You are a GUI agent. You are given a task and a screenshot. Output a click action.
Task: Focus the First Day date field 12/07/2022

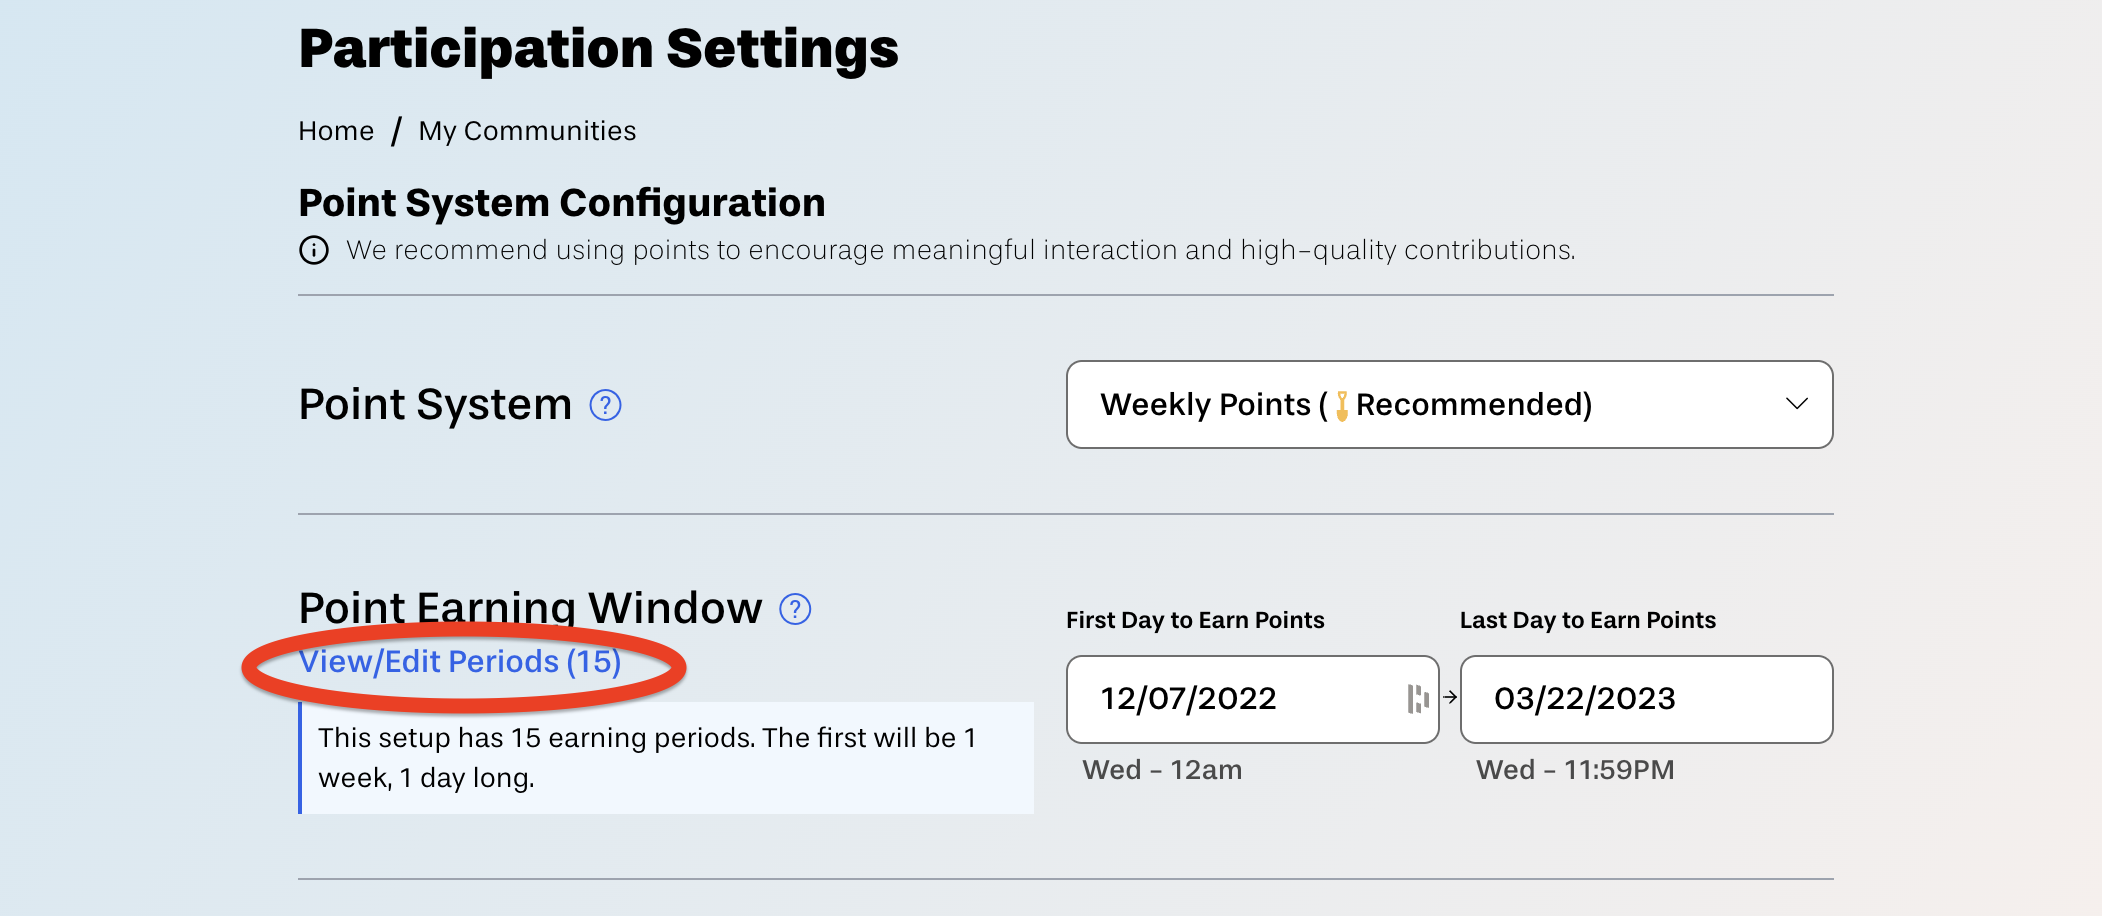pos(1253,699)
